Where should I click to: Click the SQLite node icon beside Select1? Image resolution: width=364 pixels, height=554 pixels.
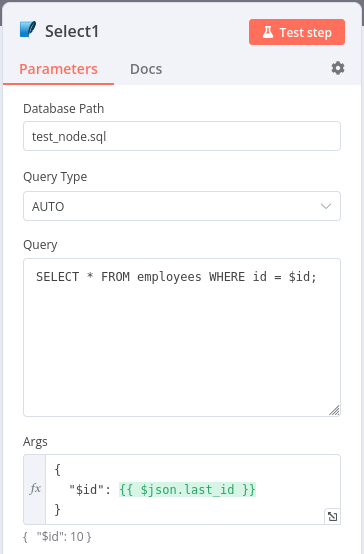(x=28, y=30)
